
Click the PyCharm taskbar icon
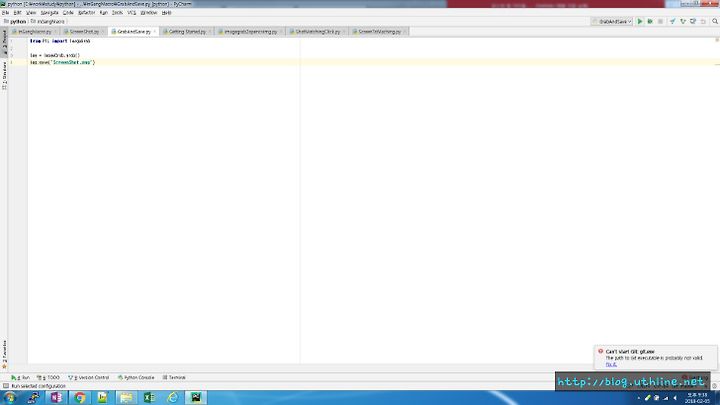pos(196,398)
